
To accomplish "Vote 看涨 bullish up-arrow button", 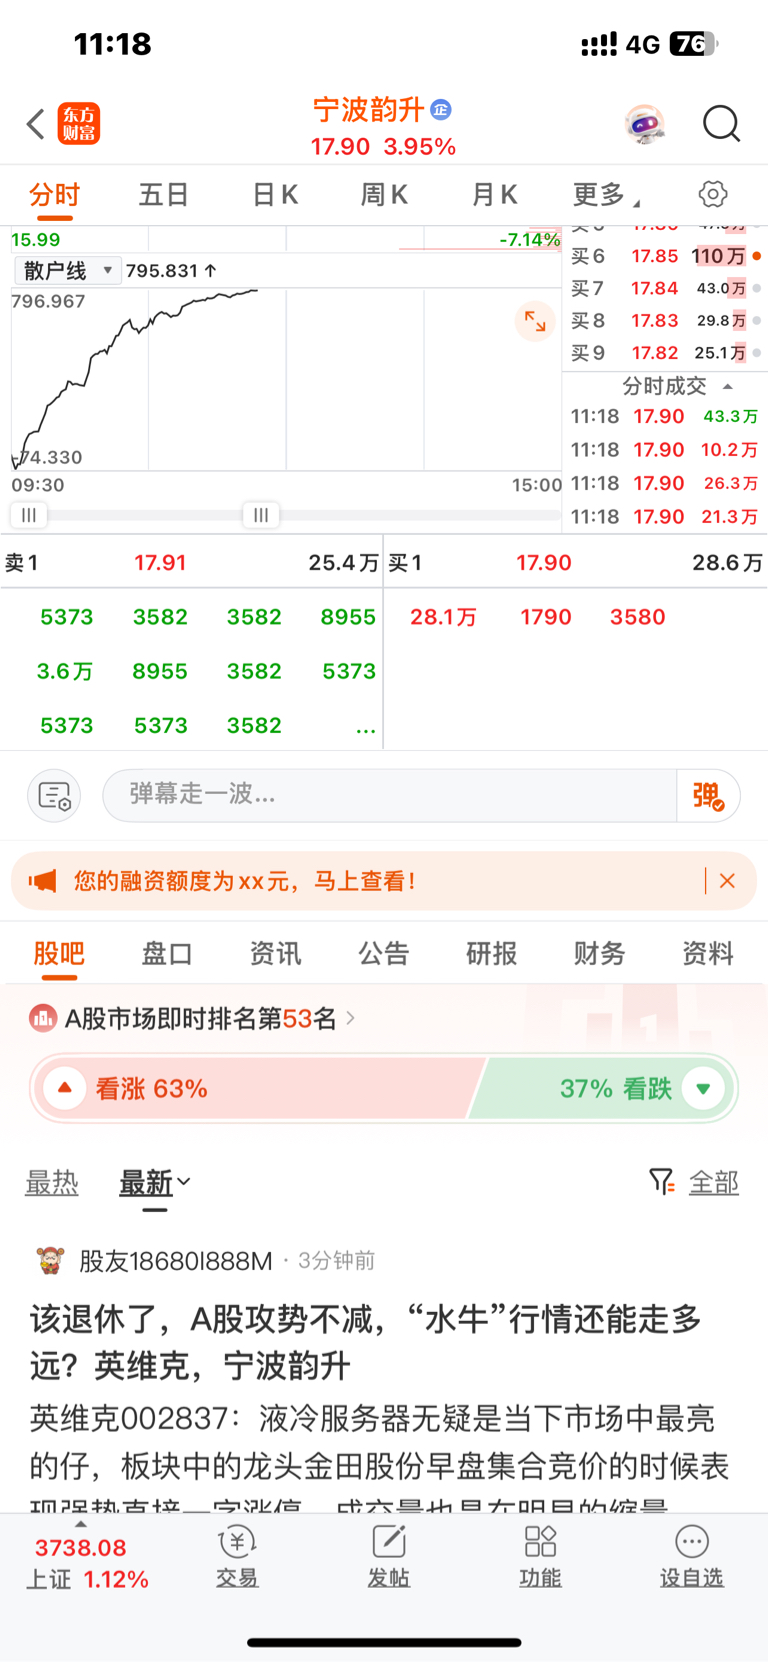I will click(65, 1088).
